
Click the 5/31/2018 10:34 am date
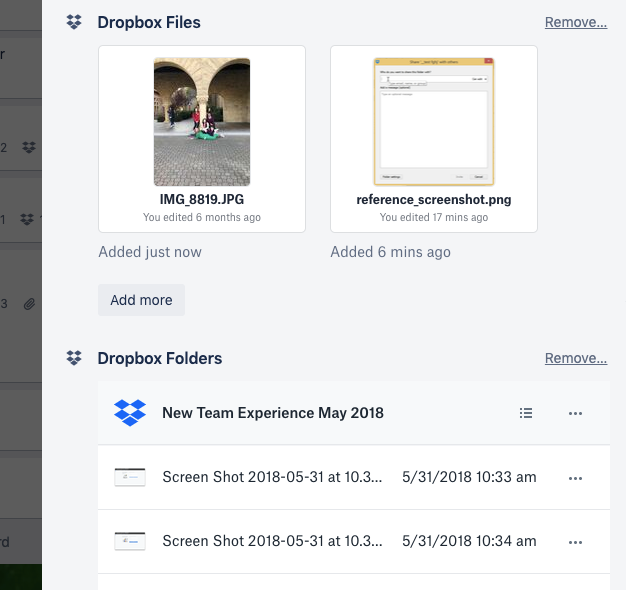pos(469,541)
